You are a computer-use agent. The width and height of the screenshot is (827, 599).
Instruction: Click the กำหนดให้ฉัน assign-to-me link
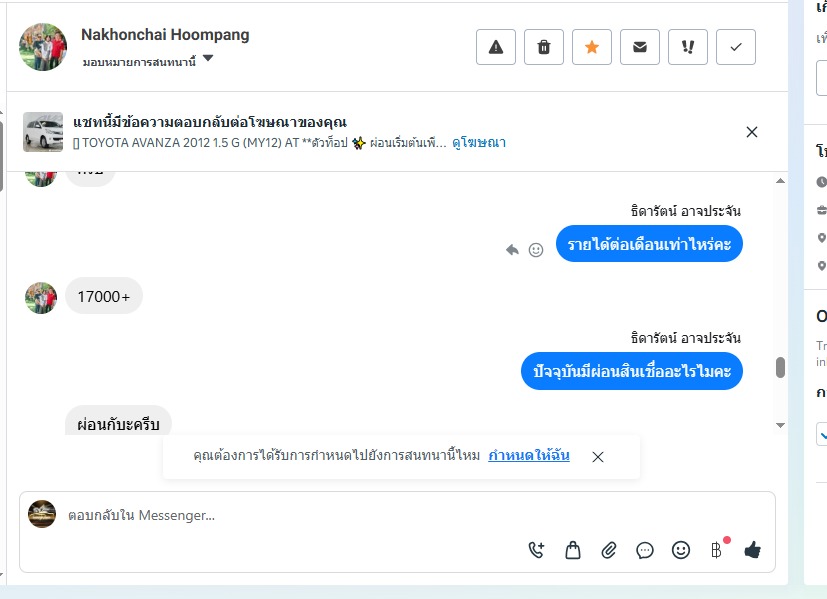tap(529, 456)
